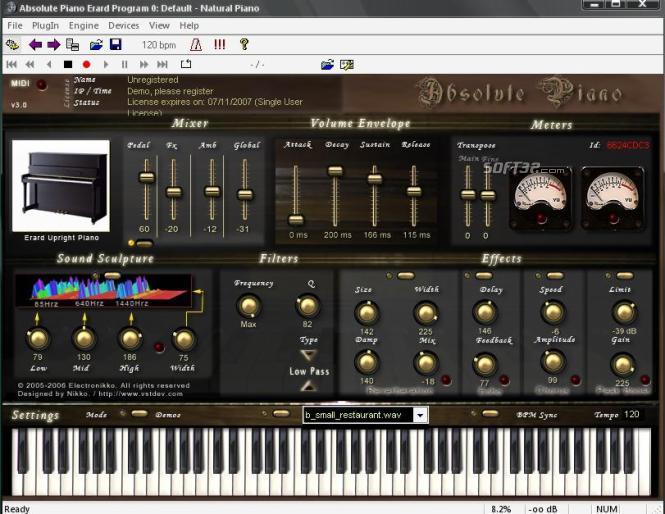The width and height of the screenshot is (665, 514).
Task: Click the Amb mixer slider handle
Action: pos(212,191)
